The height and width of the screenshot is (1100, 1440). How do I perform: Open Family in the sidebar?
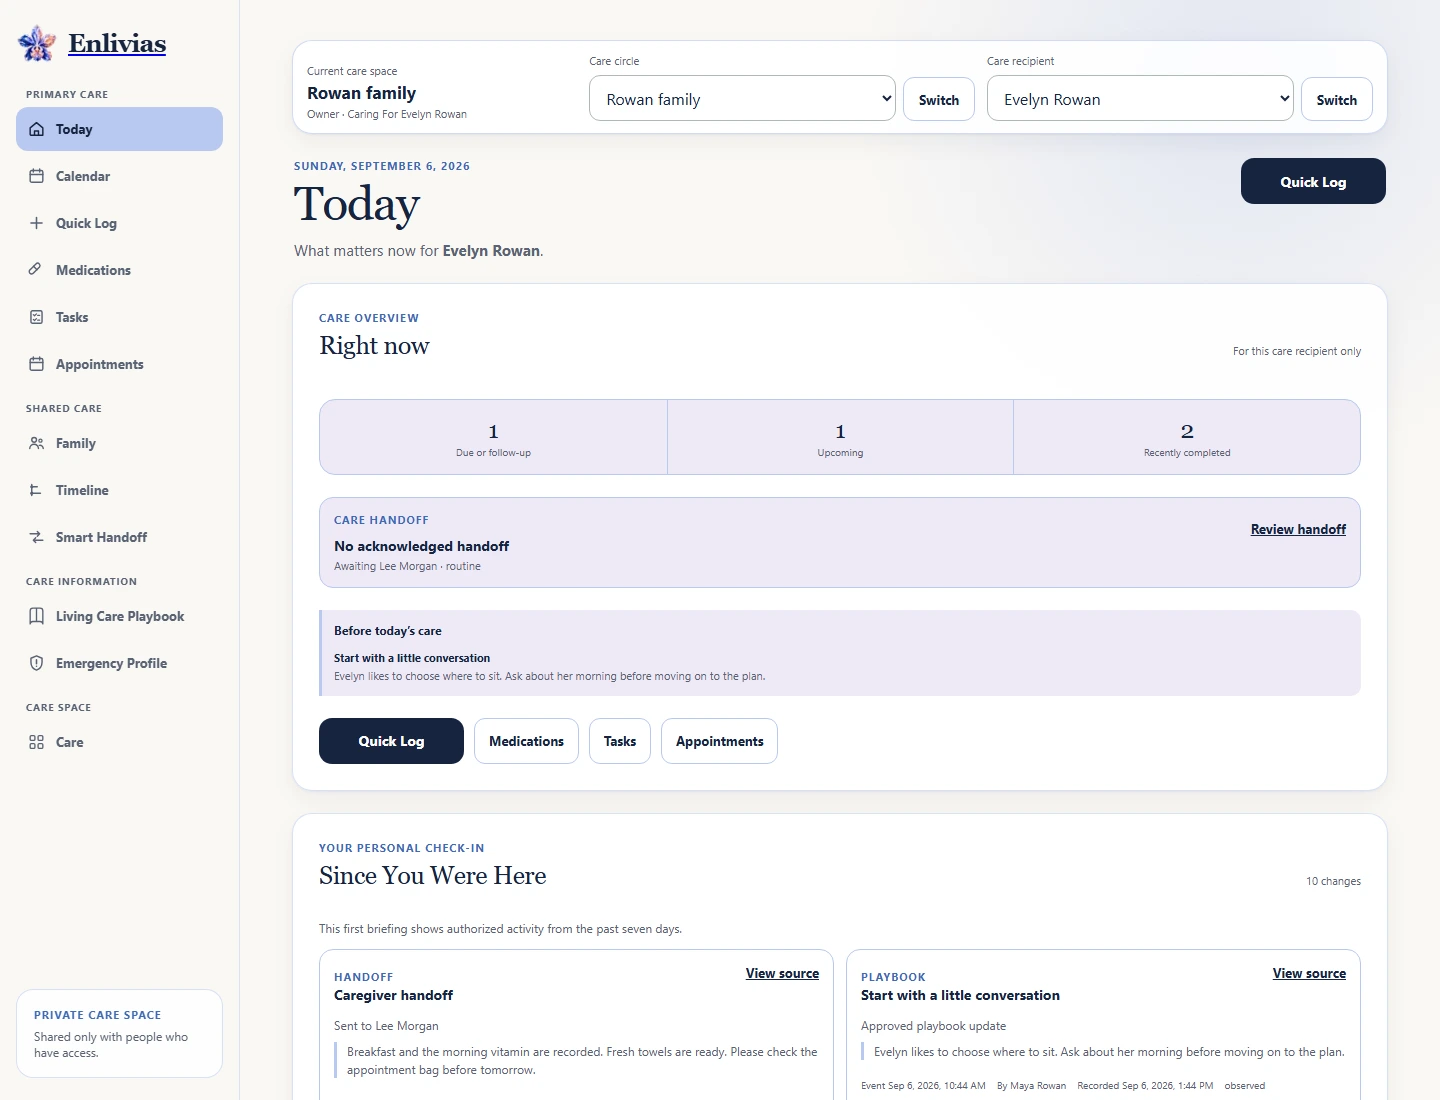pyautogui.click(x=119, y=443)
